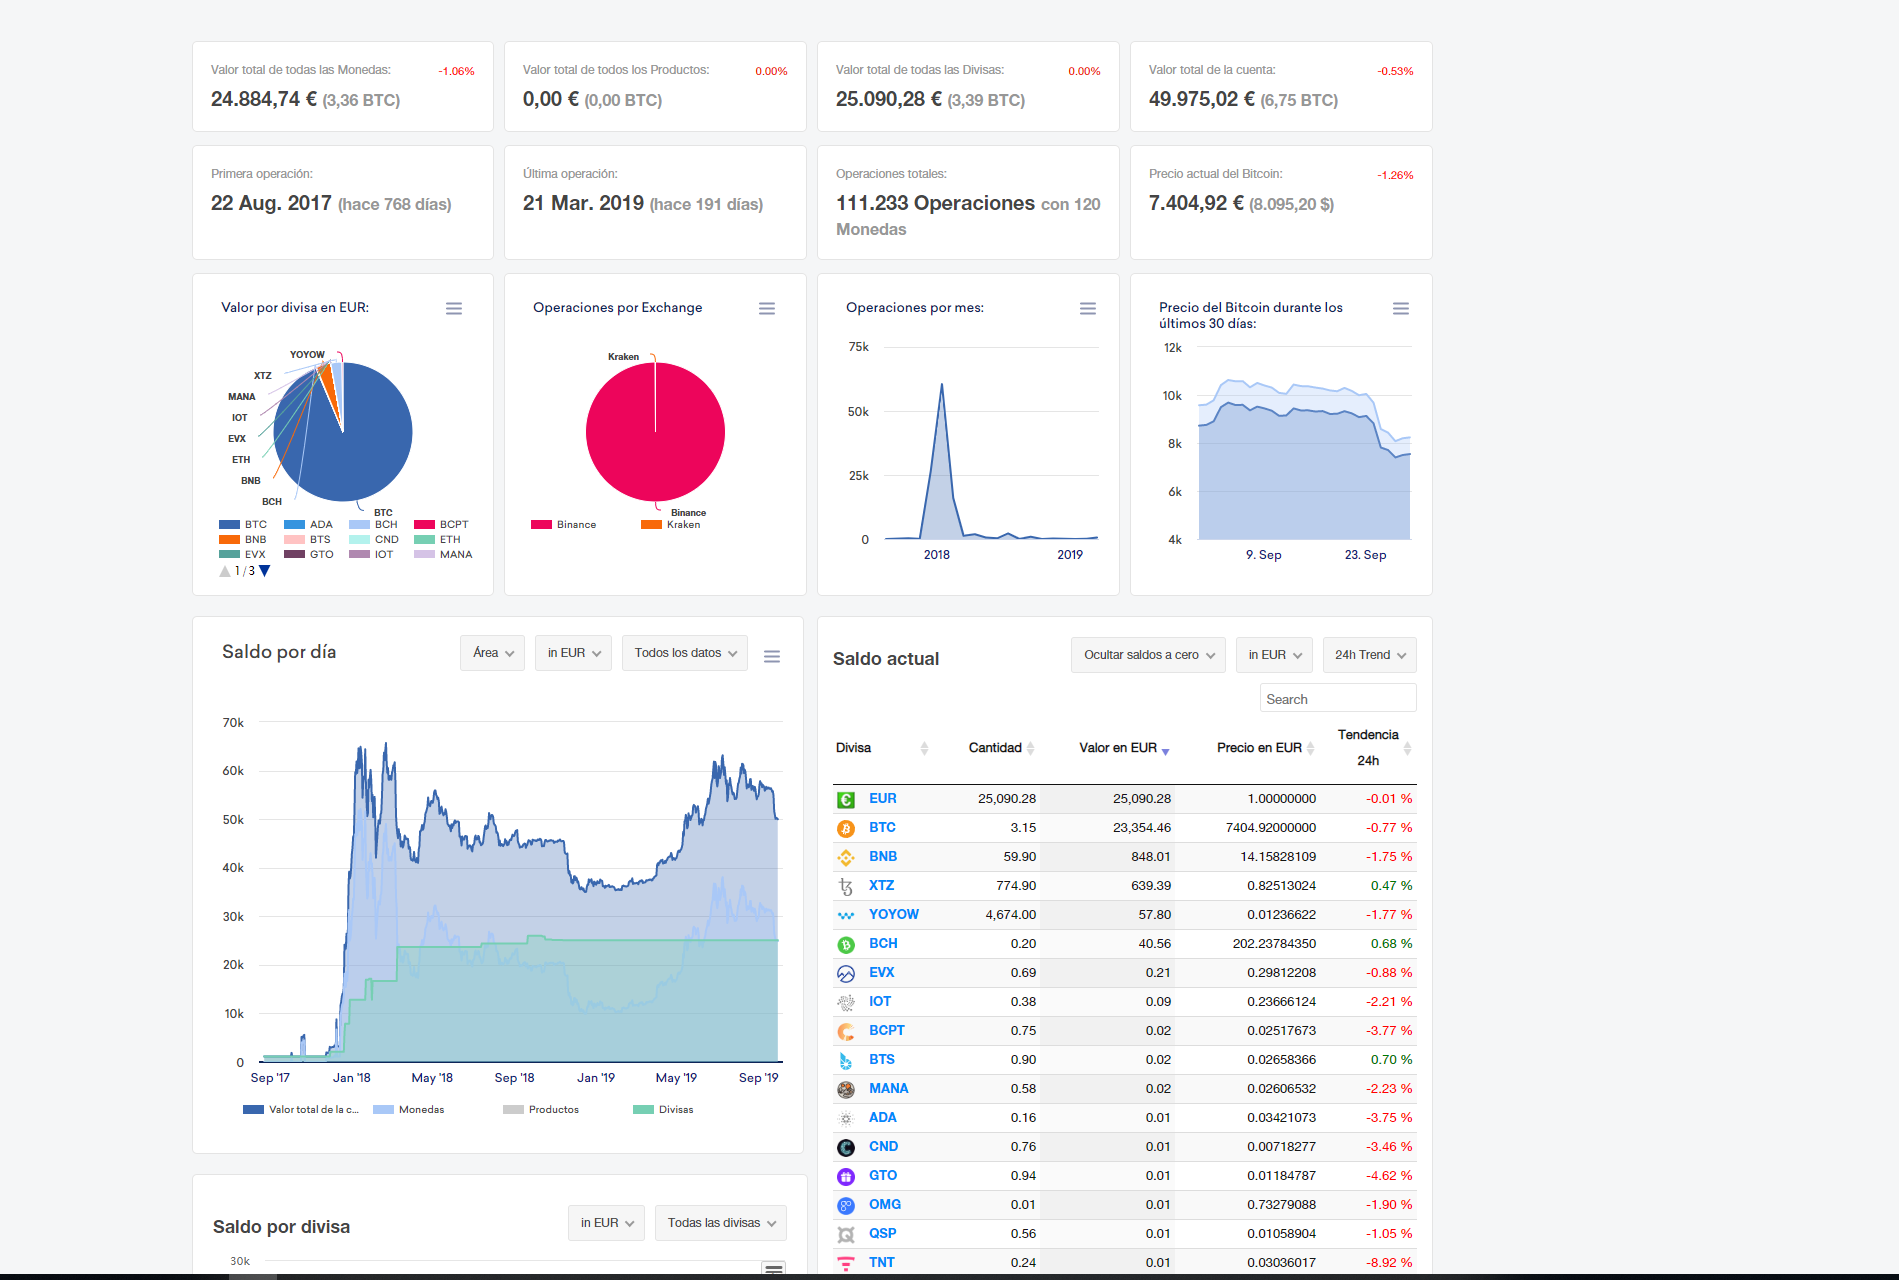The image size is (1899, 1280).
Task: Toggle Productos series in Saldo chart
Action: pyautogui.click(x=541, y=1109)
